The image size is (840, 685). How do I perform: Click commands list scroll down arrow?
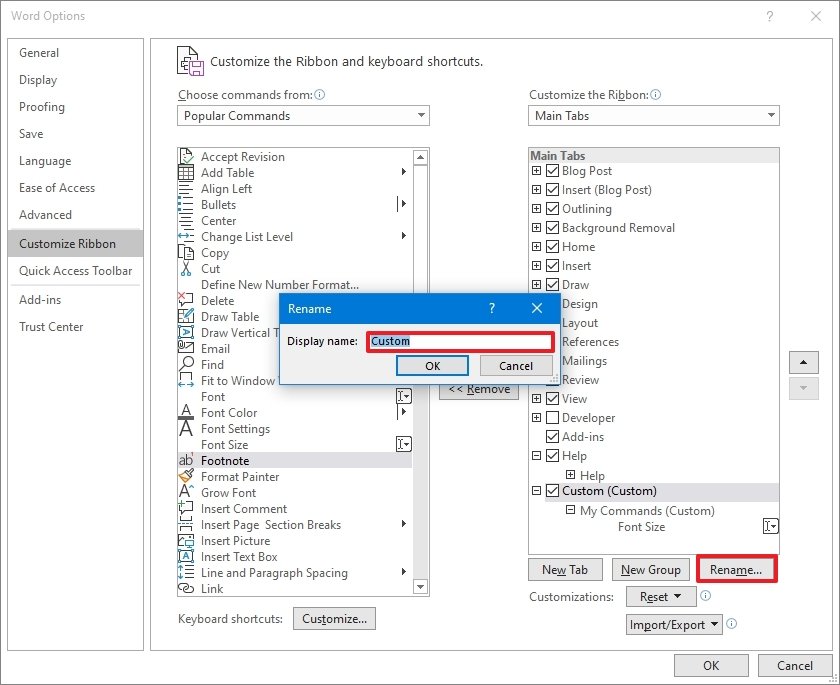pos(421,587)
